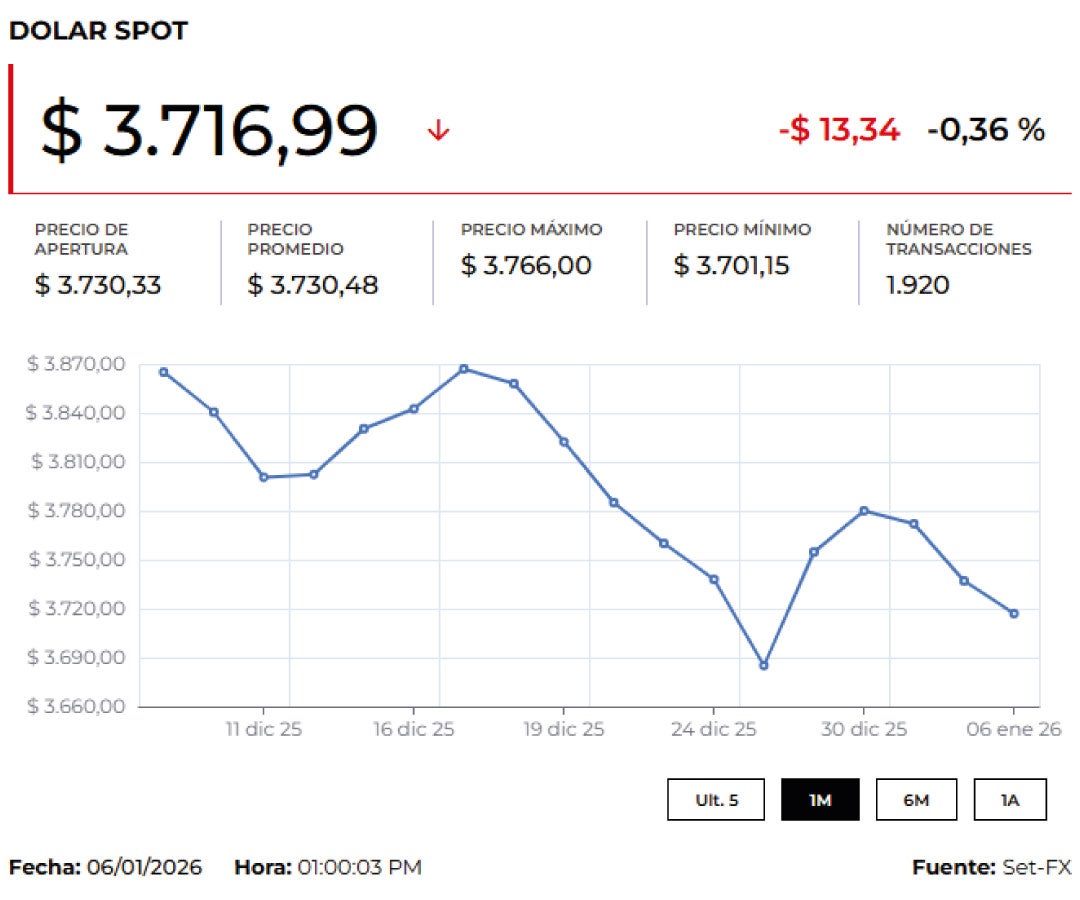Screen dimensions: 1080x900
Task: Click the 19 dic 25 axis label
Action: (x=564, y=729)
